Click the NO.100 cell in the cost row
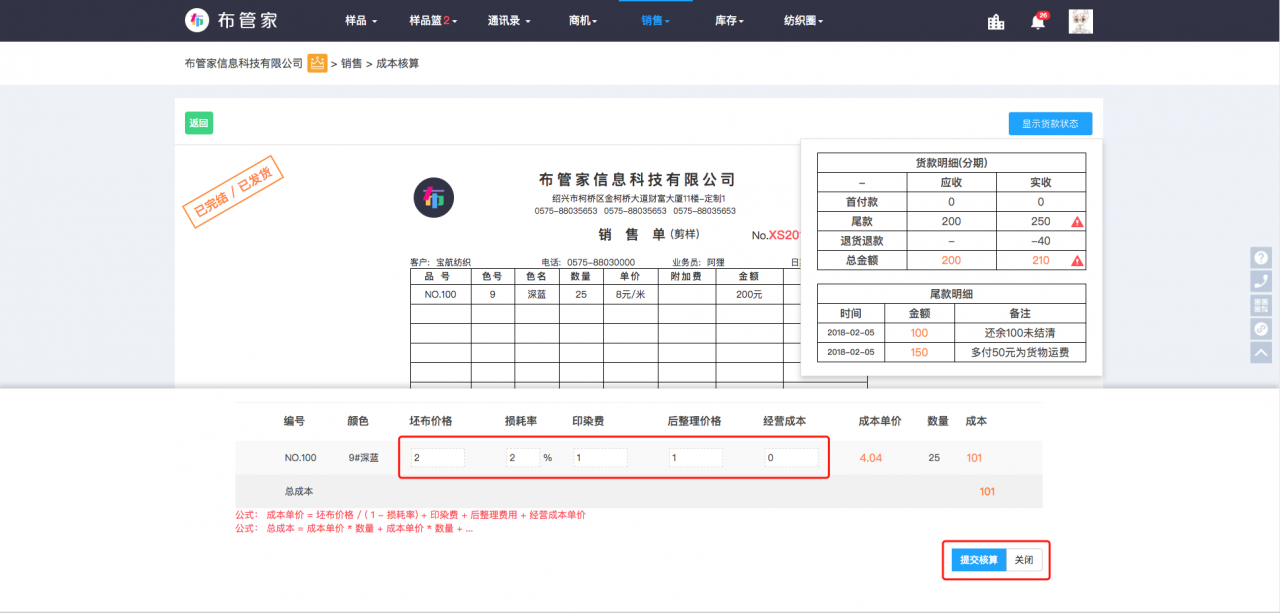The height and width of the screenshot is (613, 1280). [300, 458]
